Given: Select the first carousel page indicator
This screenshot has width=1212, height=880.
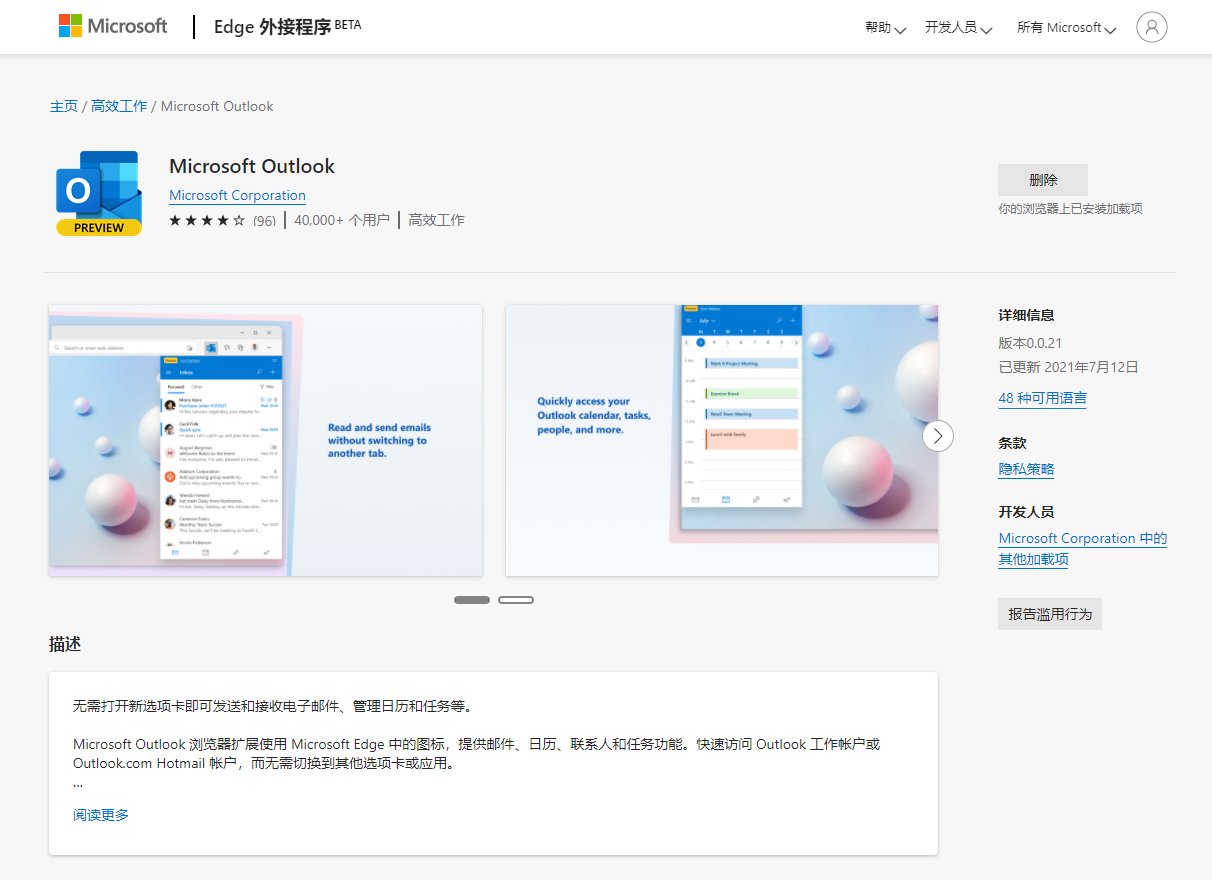Looking at the screenshot, I should click(x=472, y=600).
